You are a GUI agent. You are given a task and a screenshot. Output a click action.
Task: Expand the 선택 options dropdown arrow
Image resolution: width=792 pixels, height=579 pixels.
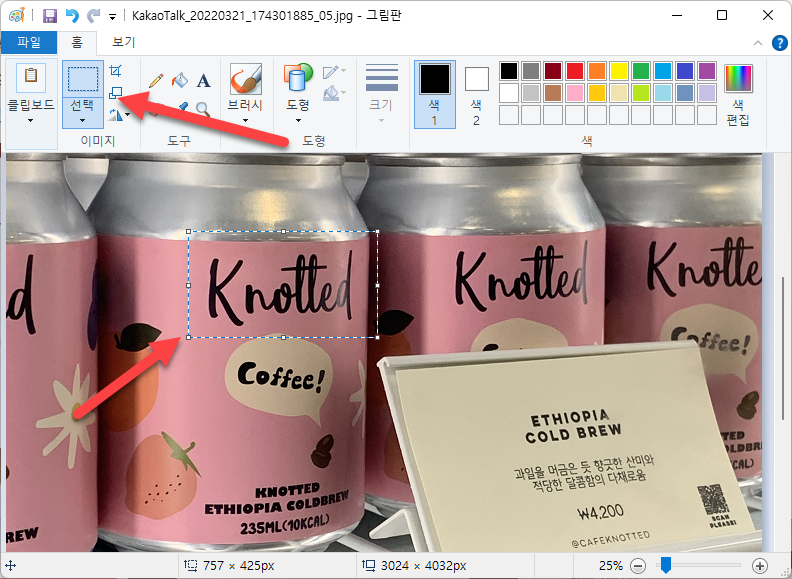click(82, 121)
